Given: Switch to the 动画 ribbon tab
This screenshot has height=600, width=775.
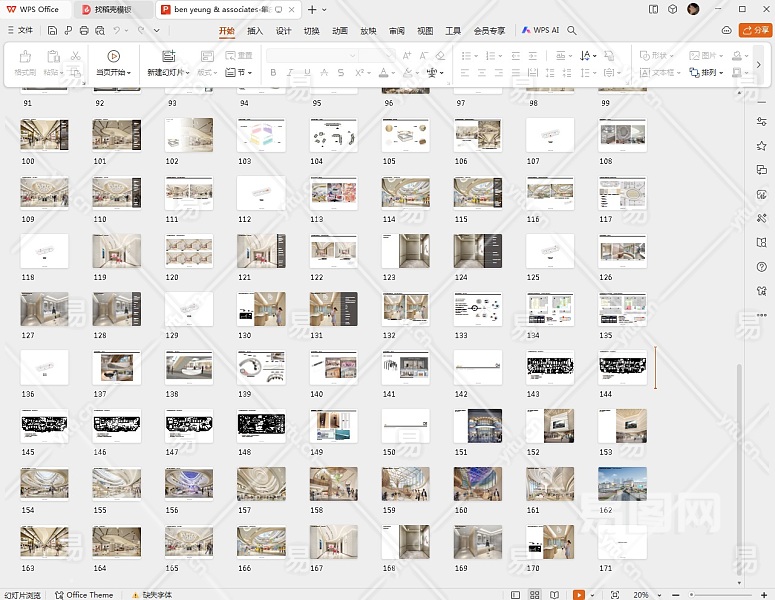Looking at the screenshot, I should pos(340,31).
